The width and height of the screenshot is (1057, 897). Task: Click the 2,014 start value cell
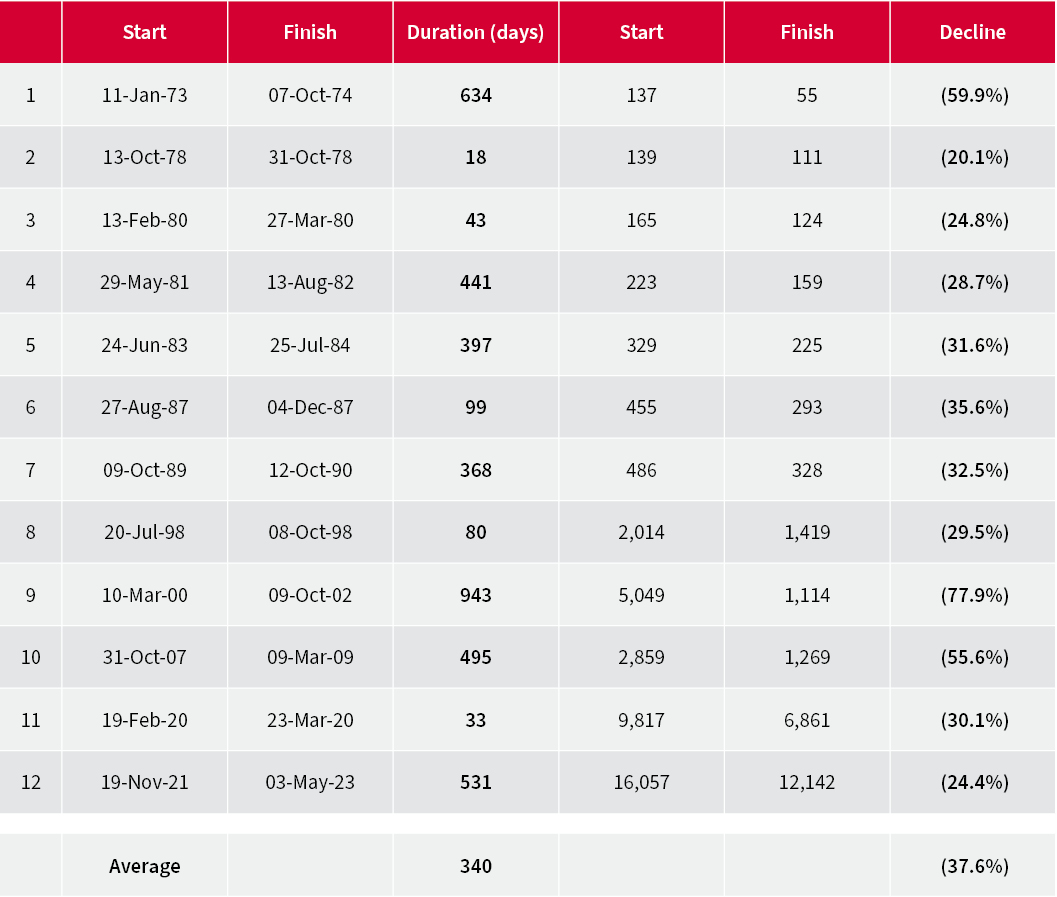[641, 532]
